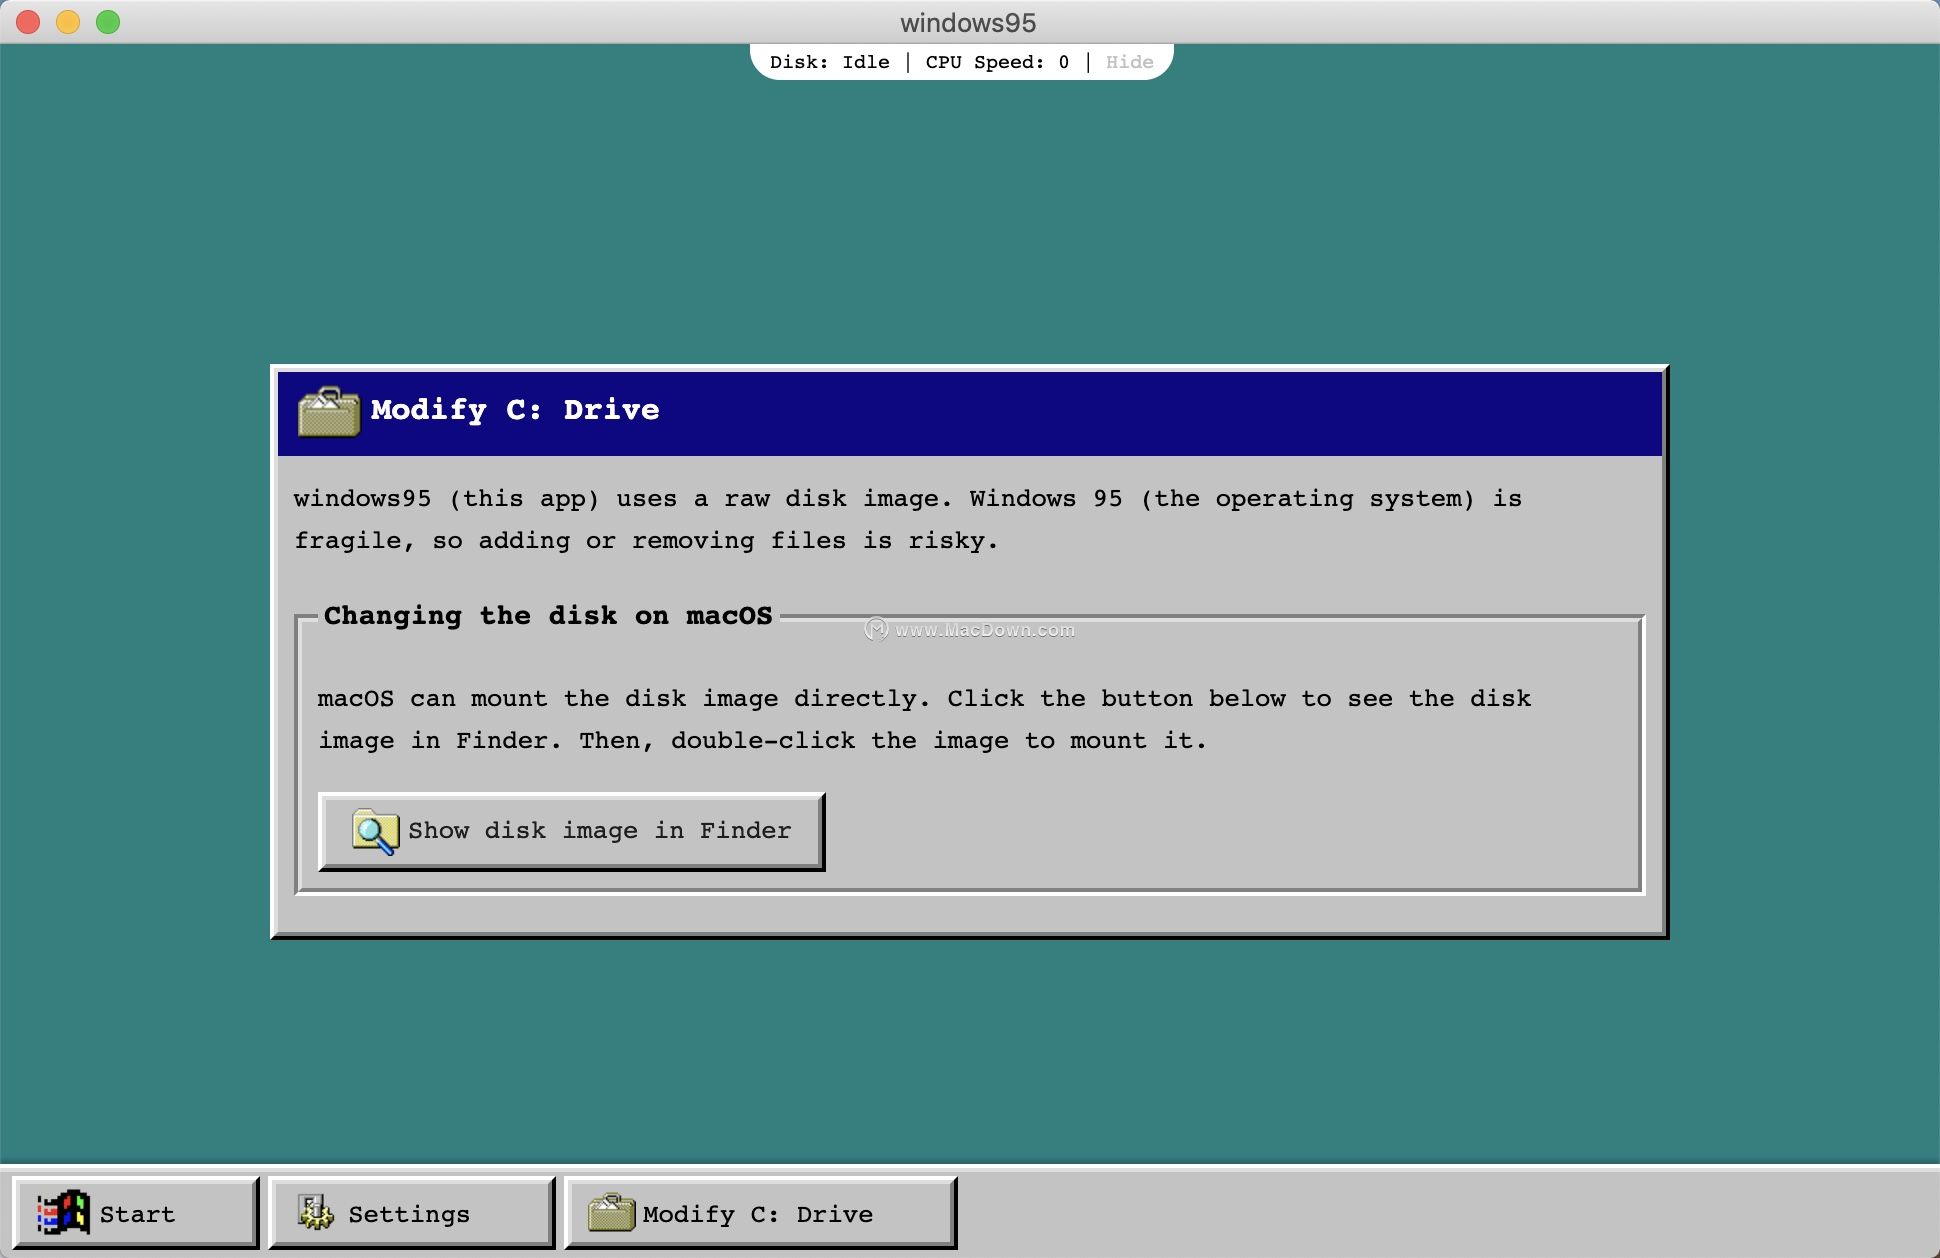The width and height of the screenshot is (1940, 1258).
Task: Close the windows95 window with red button
Action: coord(28,22)
